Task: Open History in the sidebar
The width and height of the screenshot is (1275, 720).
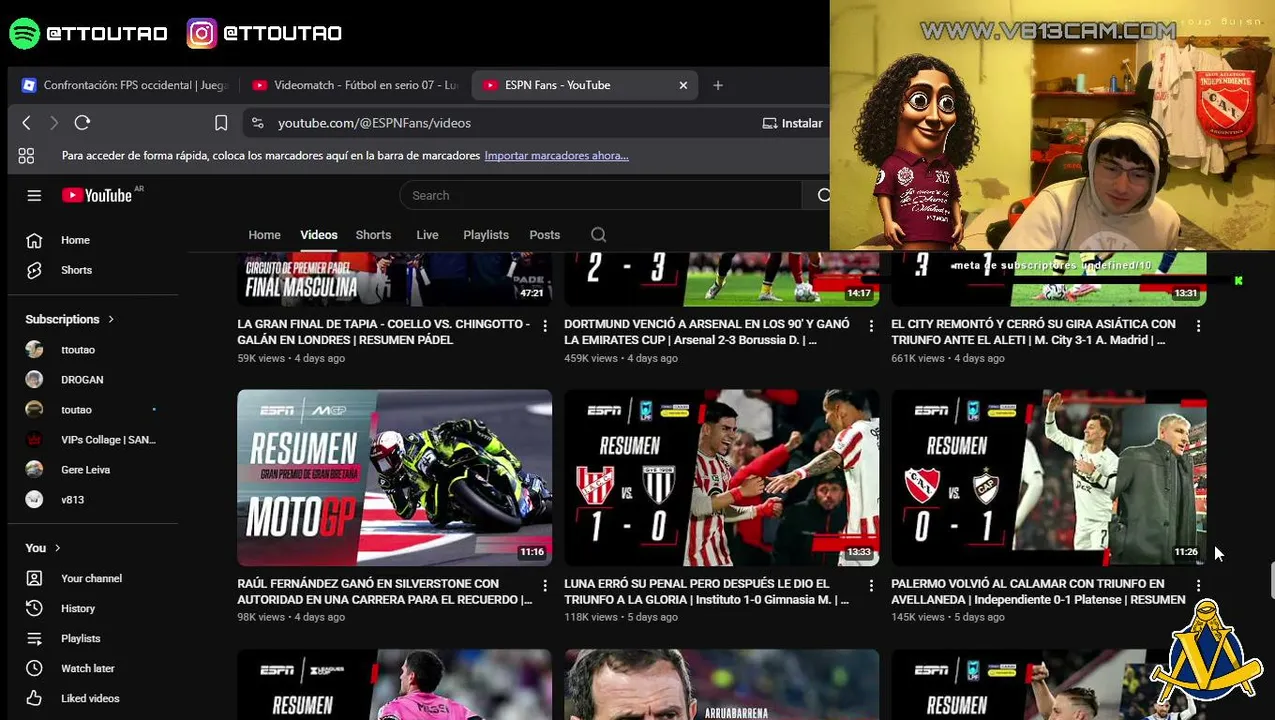Action: (x=77, y=608)
